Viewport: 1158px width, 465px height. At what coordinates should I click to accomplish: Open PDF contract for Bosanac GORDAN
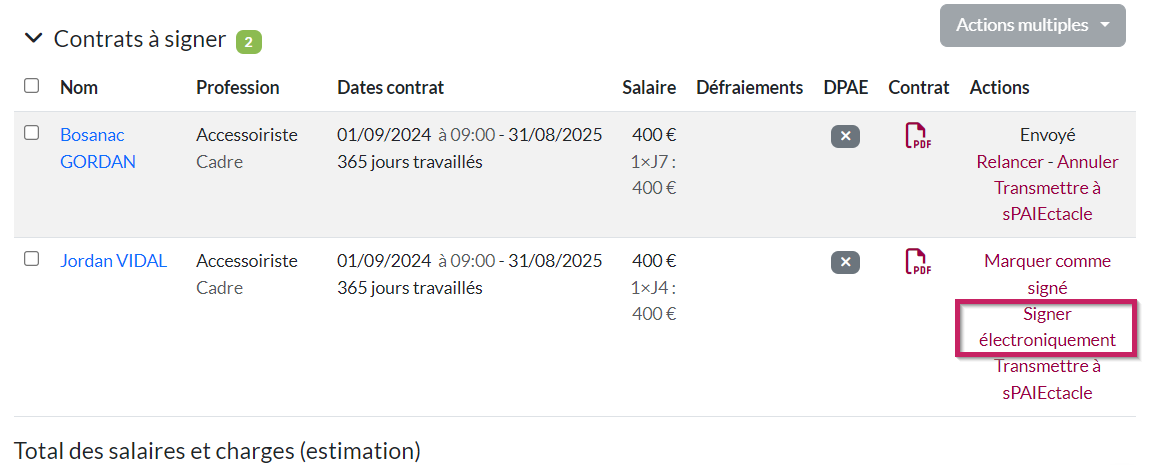(x=917, y=136)
